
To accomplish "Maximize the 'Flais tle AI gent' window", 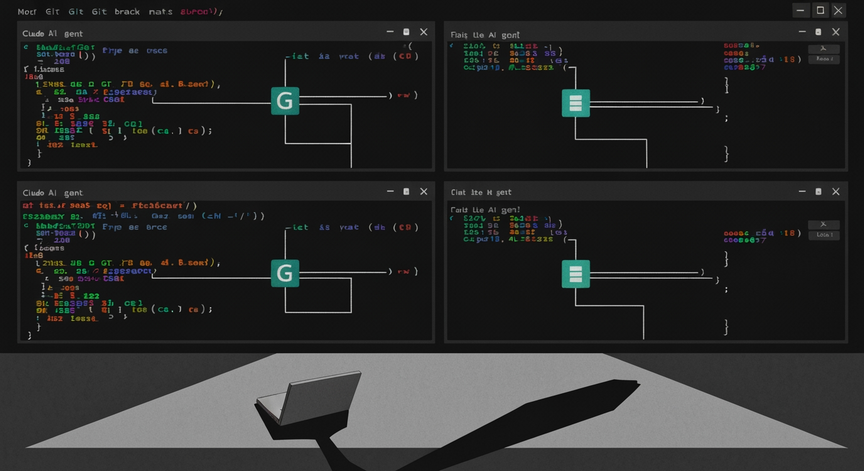I will click(818, 32).
